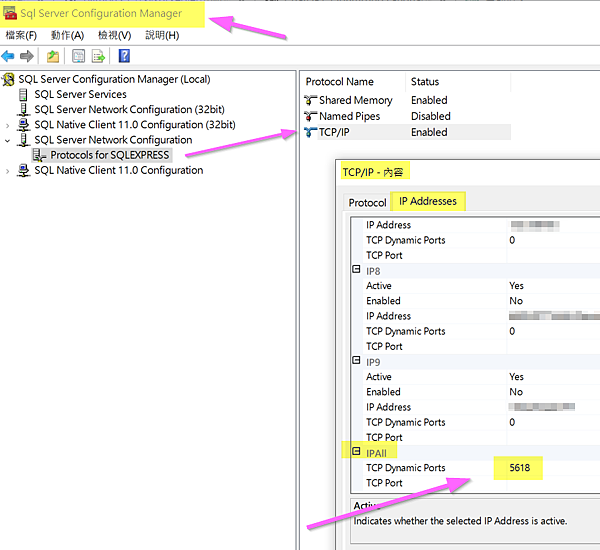Screen dimensions: 600x550
Task: Click the TCP/IP protocol icon
Action: pos(310,132)
